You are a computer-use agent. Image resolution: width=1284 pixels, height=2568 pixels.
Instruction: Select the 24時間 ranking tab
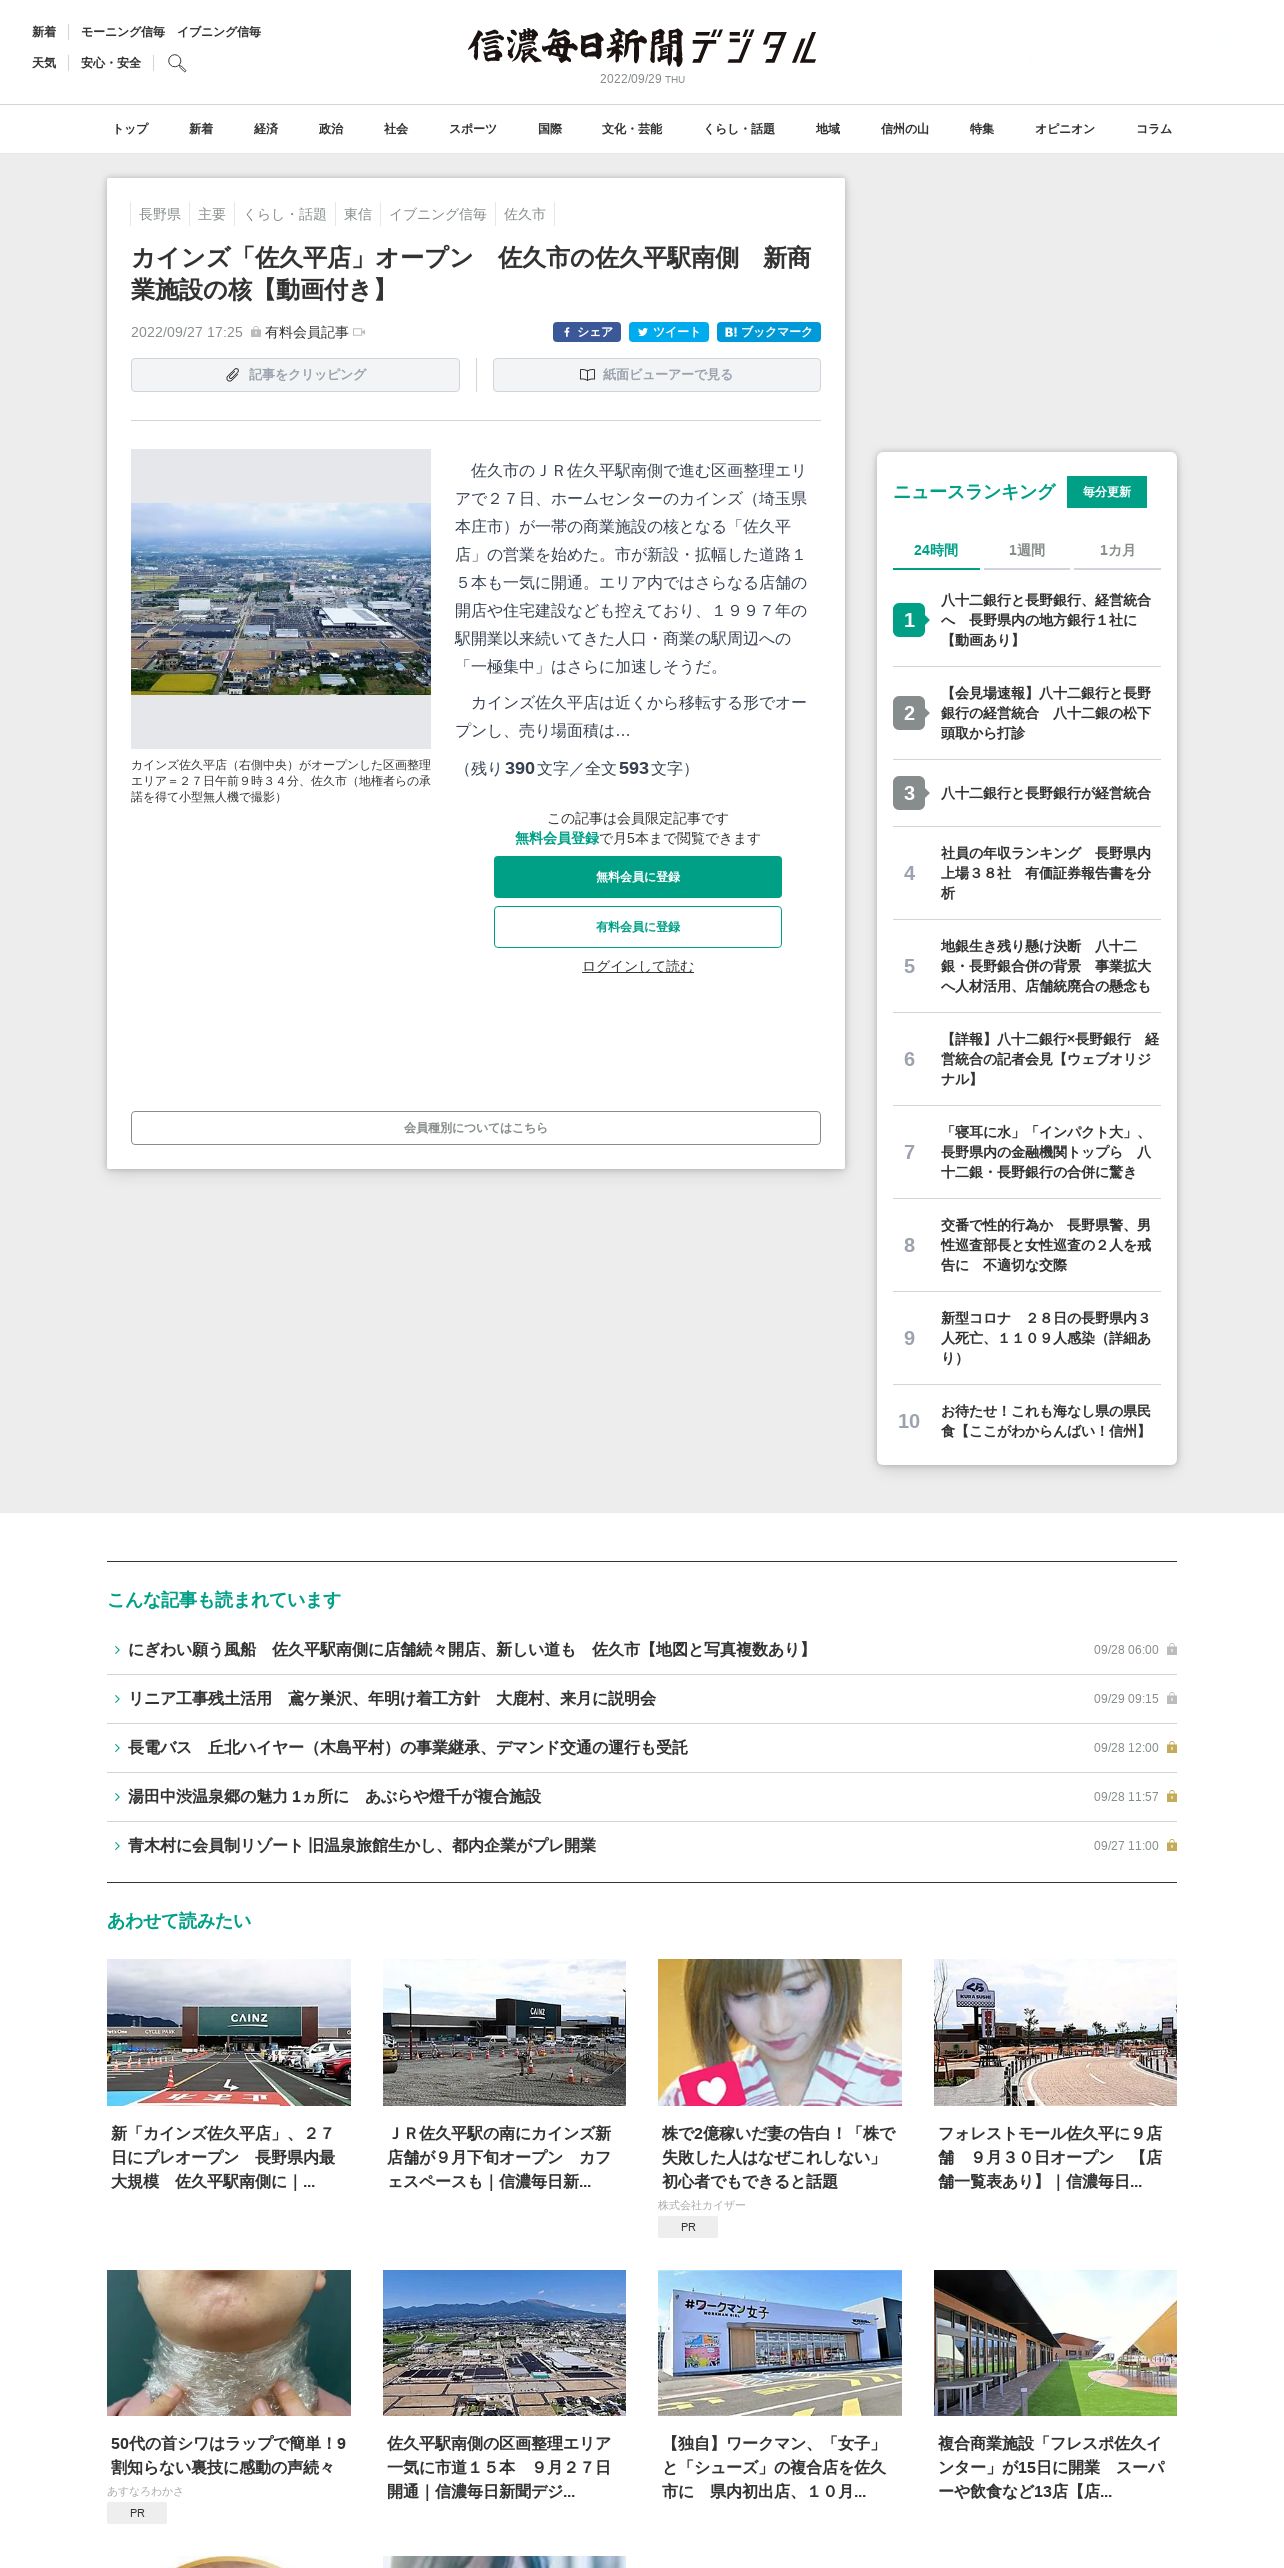pyautogui.click(x=936, y=550)
